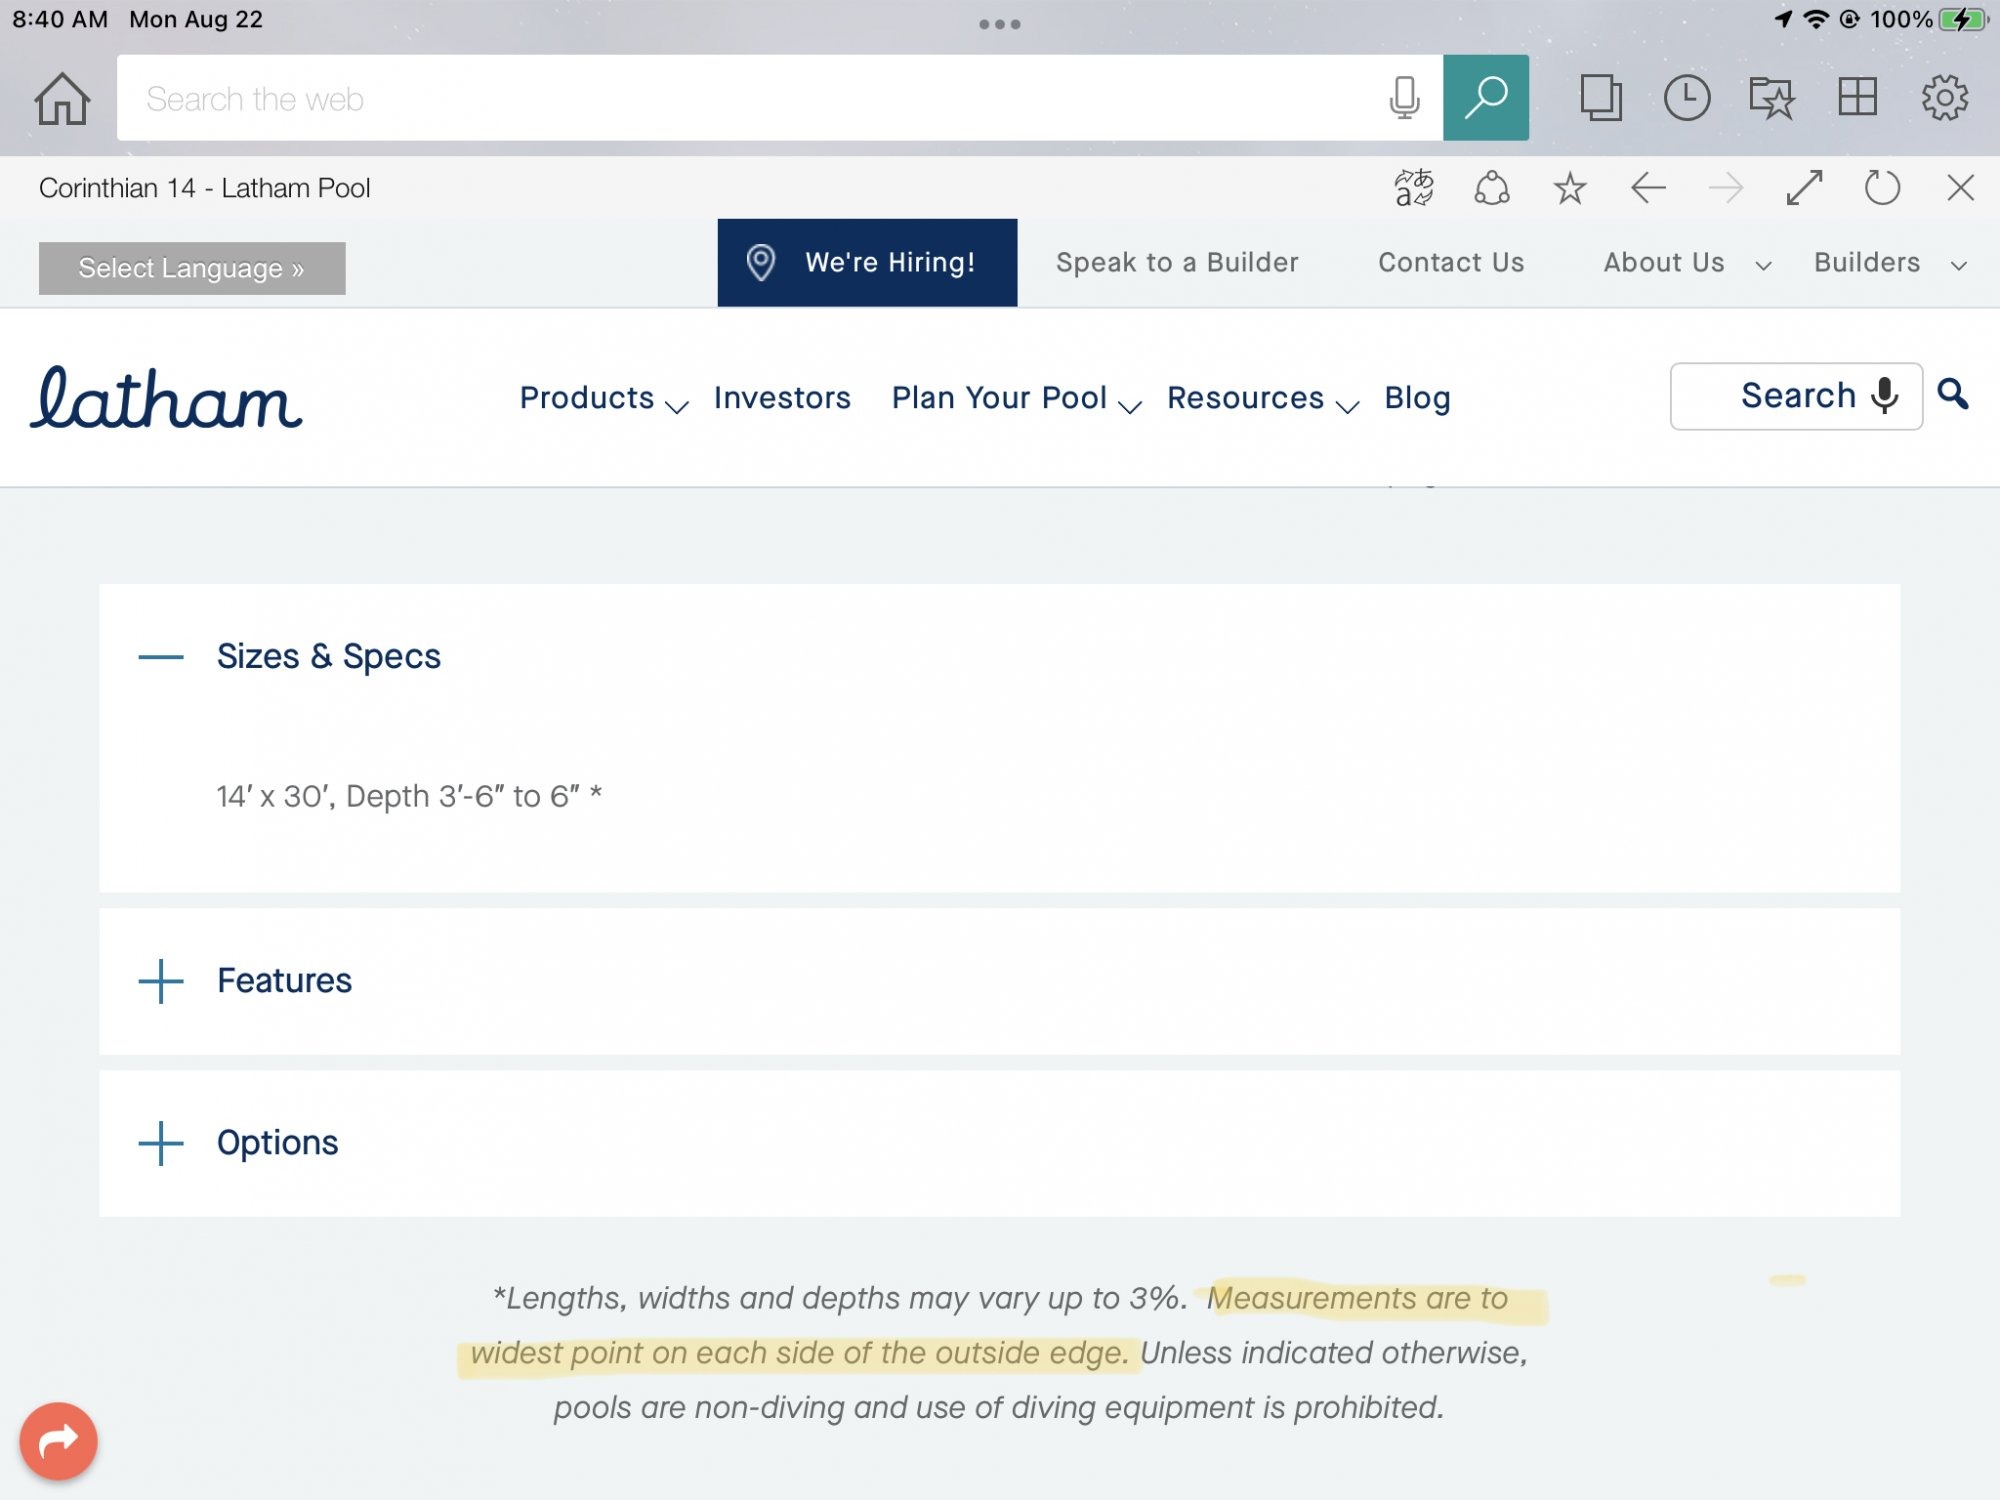Viewport: 2000px width, 1500px height.
Task: Go to the browser home icon
Action: [x=62, y=98]
